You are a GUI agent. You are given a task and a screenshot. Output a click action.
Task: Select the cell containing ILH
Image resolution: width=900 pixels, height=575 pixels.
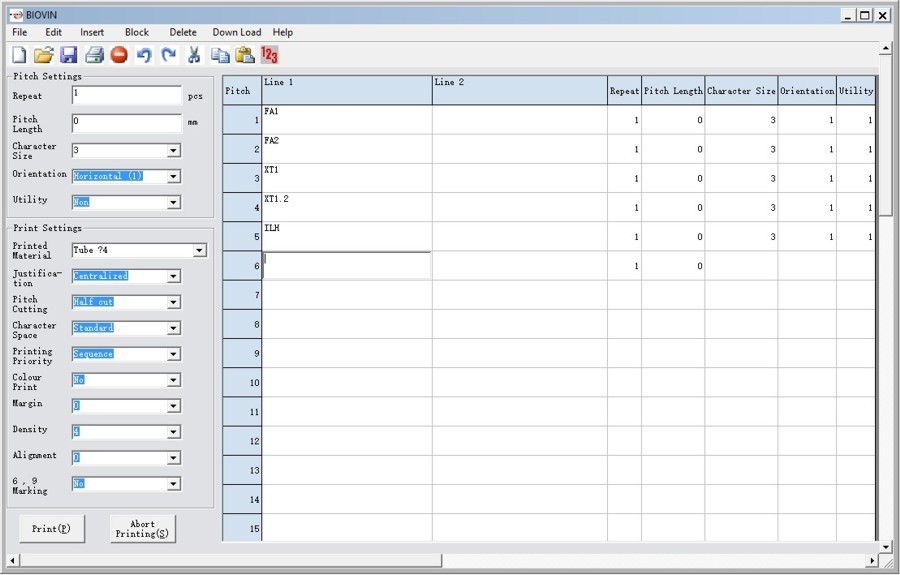click(x=347, y=236)
